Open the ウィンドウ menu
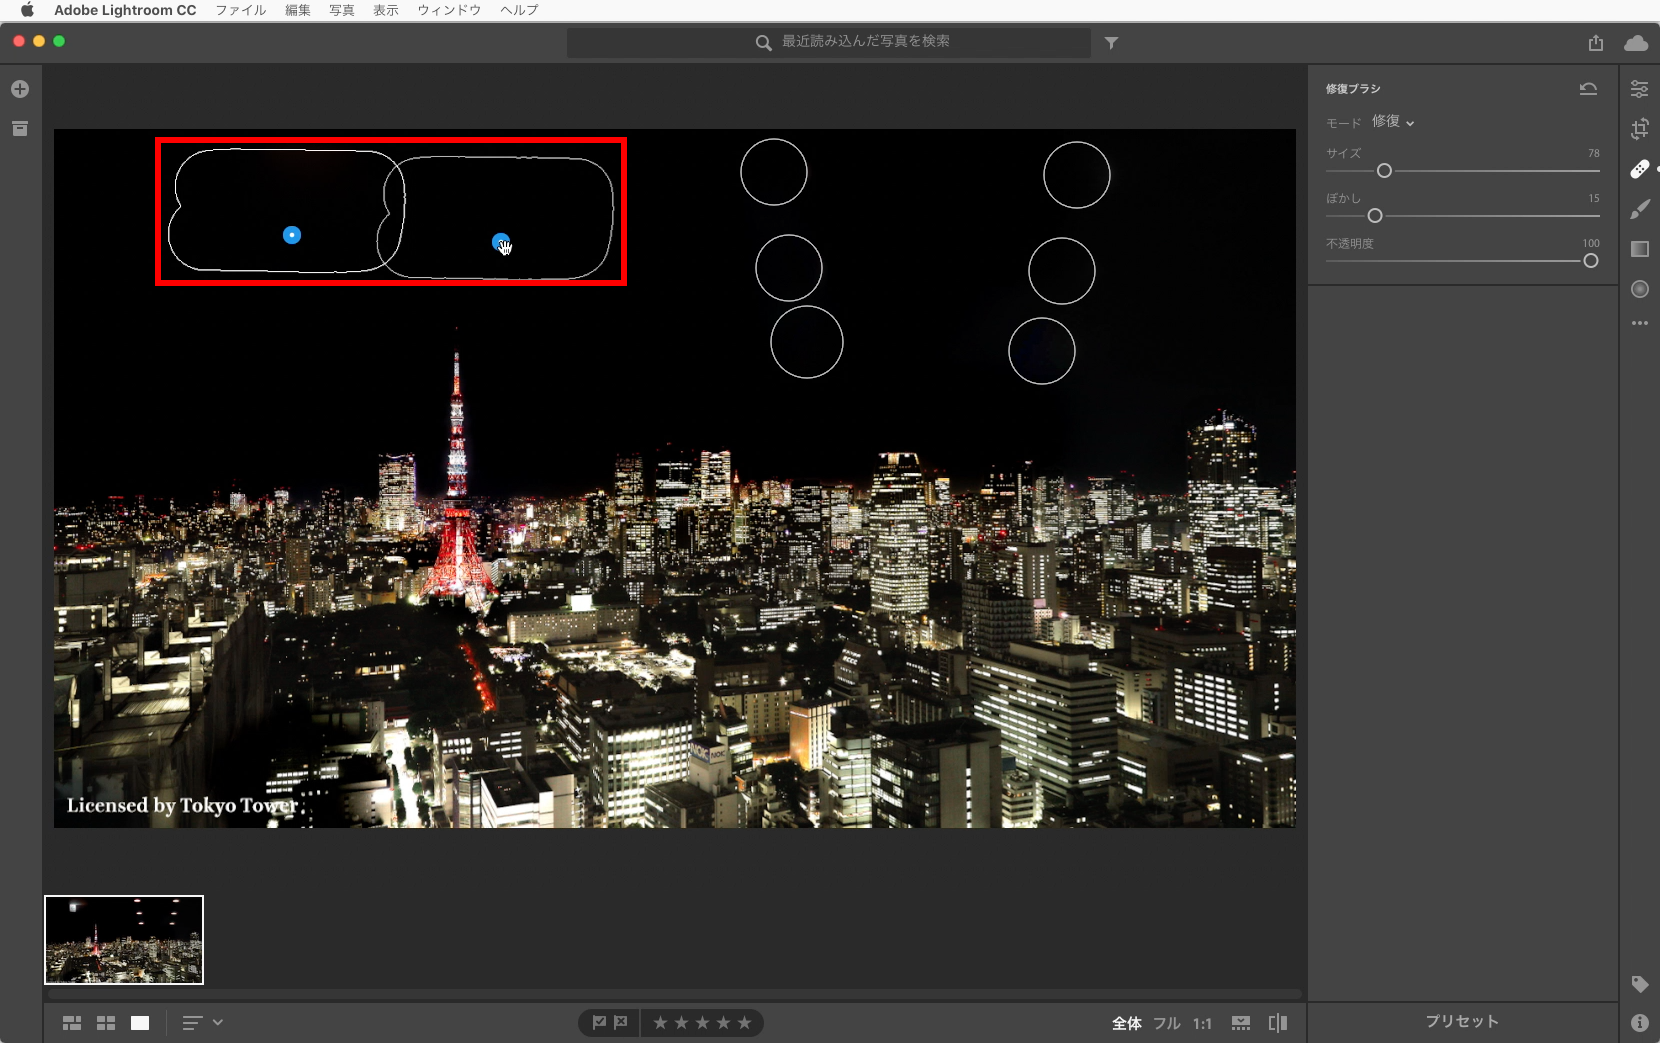Image resolution: width=1660 pixels, height=1043 pixels. 449,10
